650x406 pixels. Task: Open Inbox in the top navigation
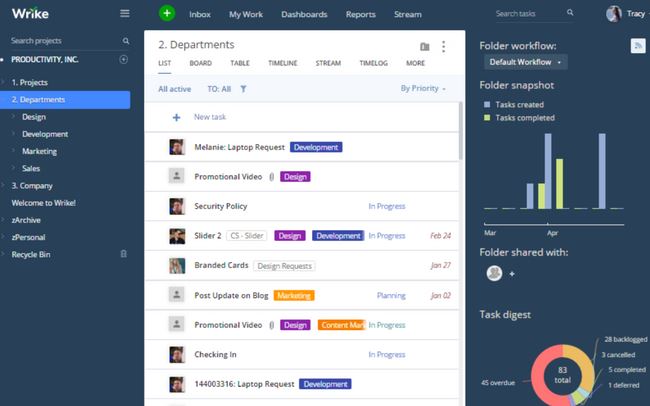pos(200,14)
